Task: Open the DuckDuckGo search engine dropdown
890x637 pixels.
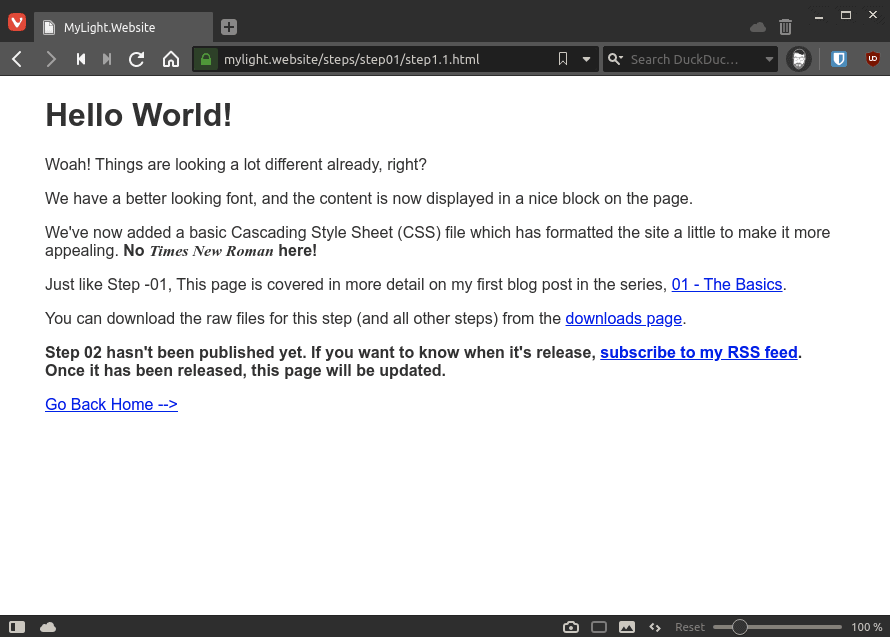Action: [x=616, y=59]
